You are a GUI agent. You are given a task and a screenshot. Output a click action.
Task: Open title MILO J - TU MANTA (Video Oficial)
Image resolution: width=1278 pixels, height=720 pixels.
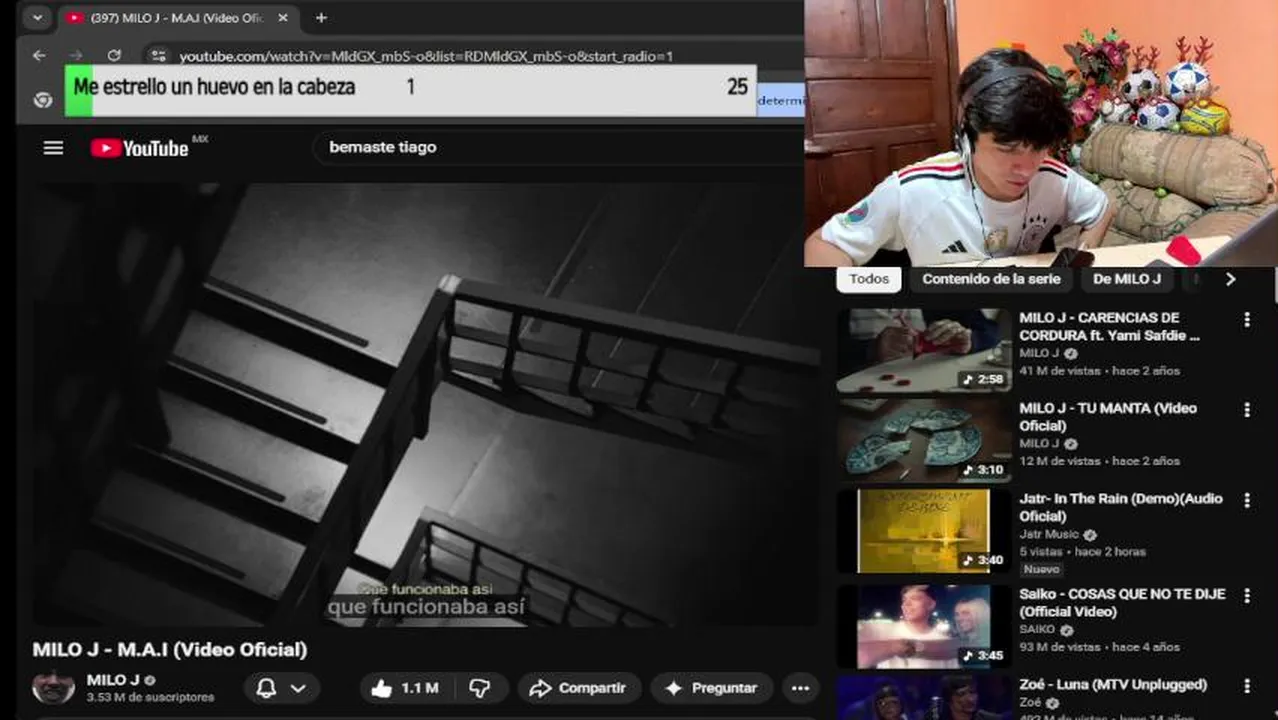pyautogui.click(x=1108, y=417)
